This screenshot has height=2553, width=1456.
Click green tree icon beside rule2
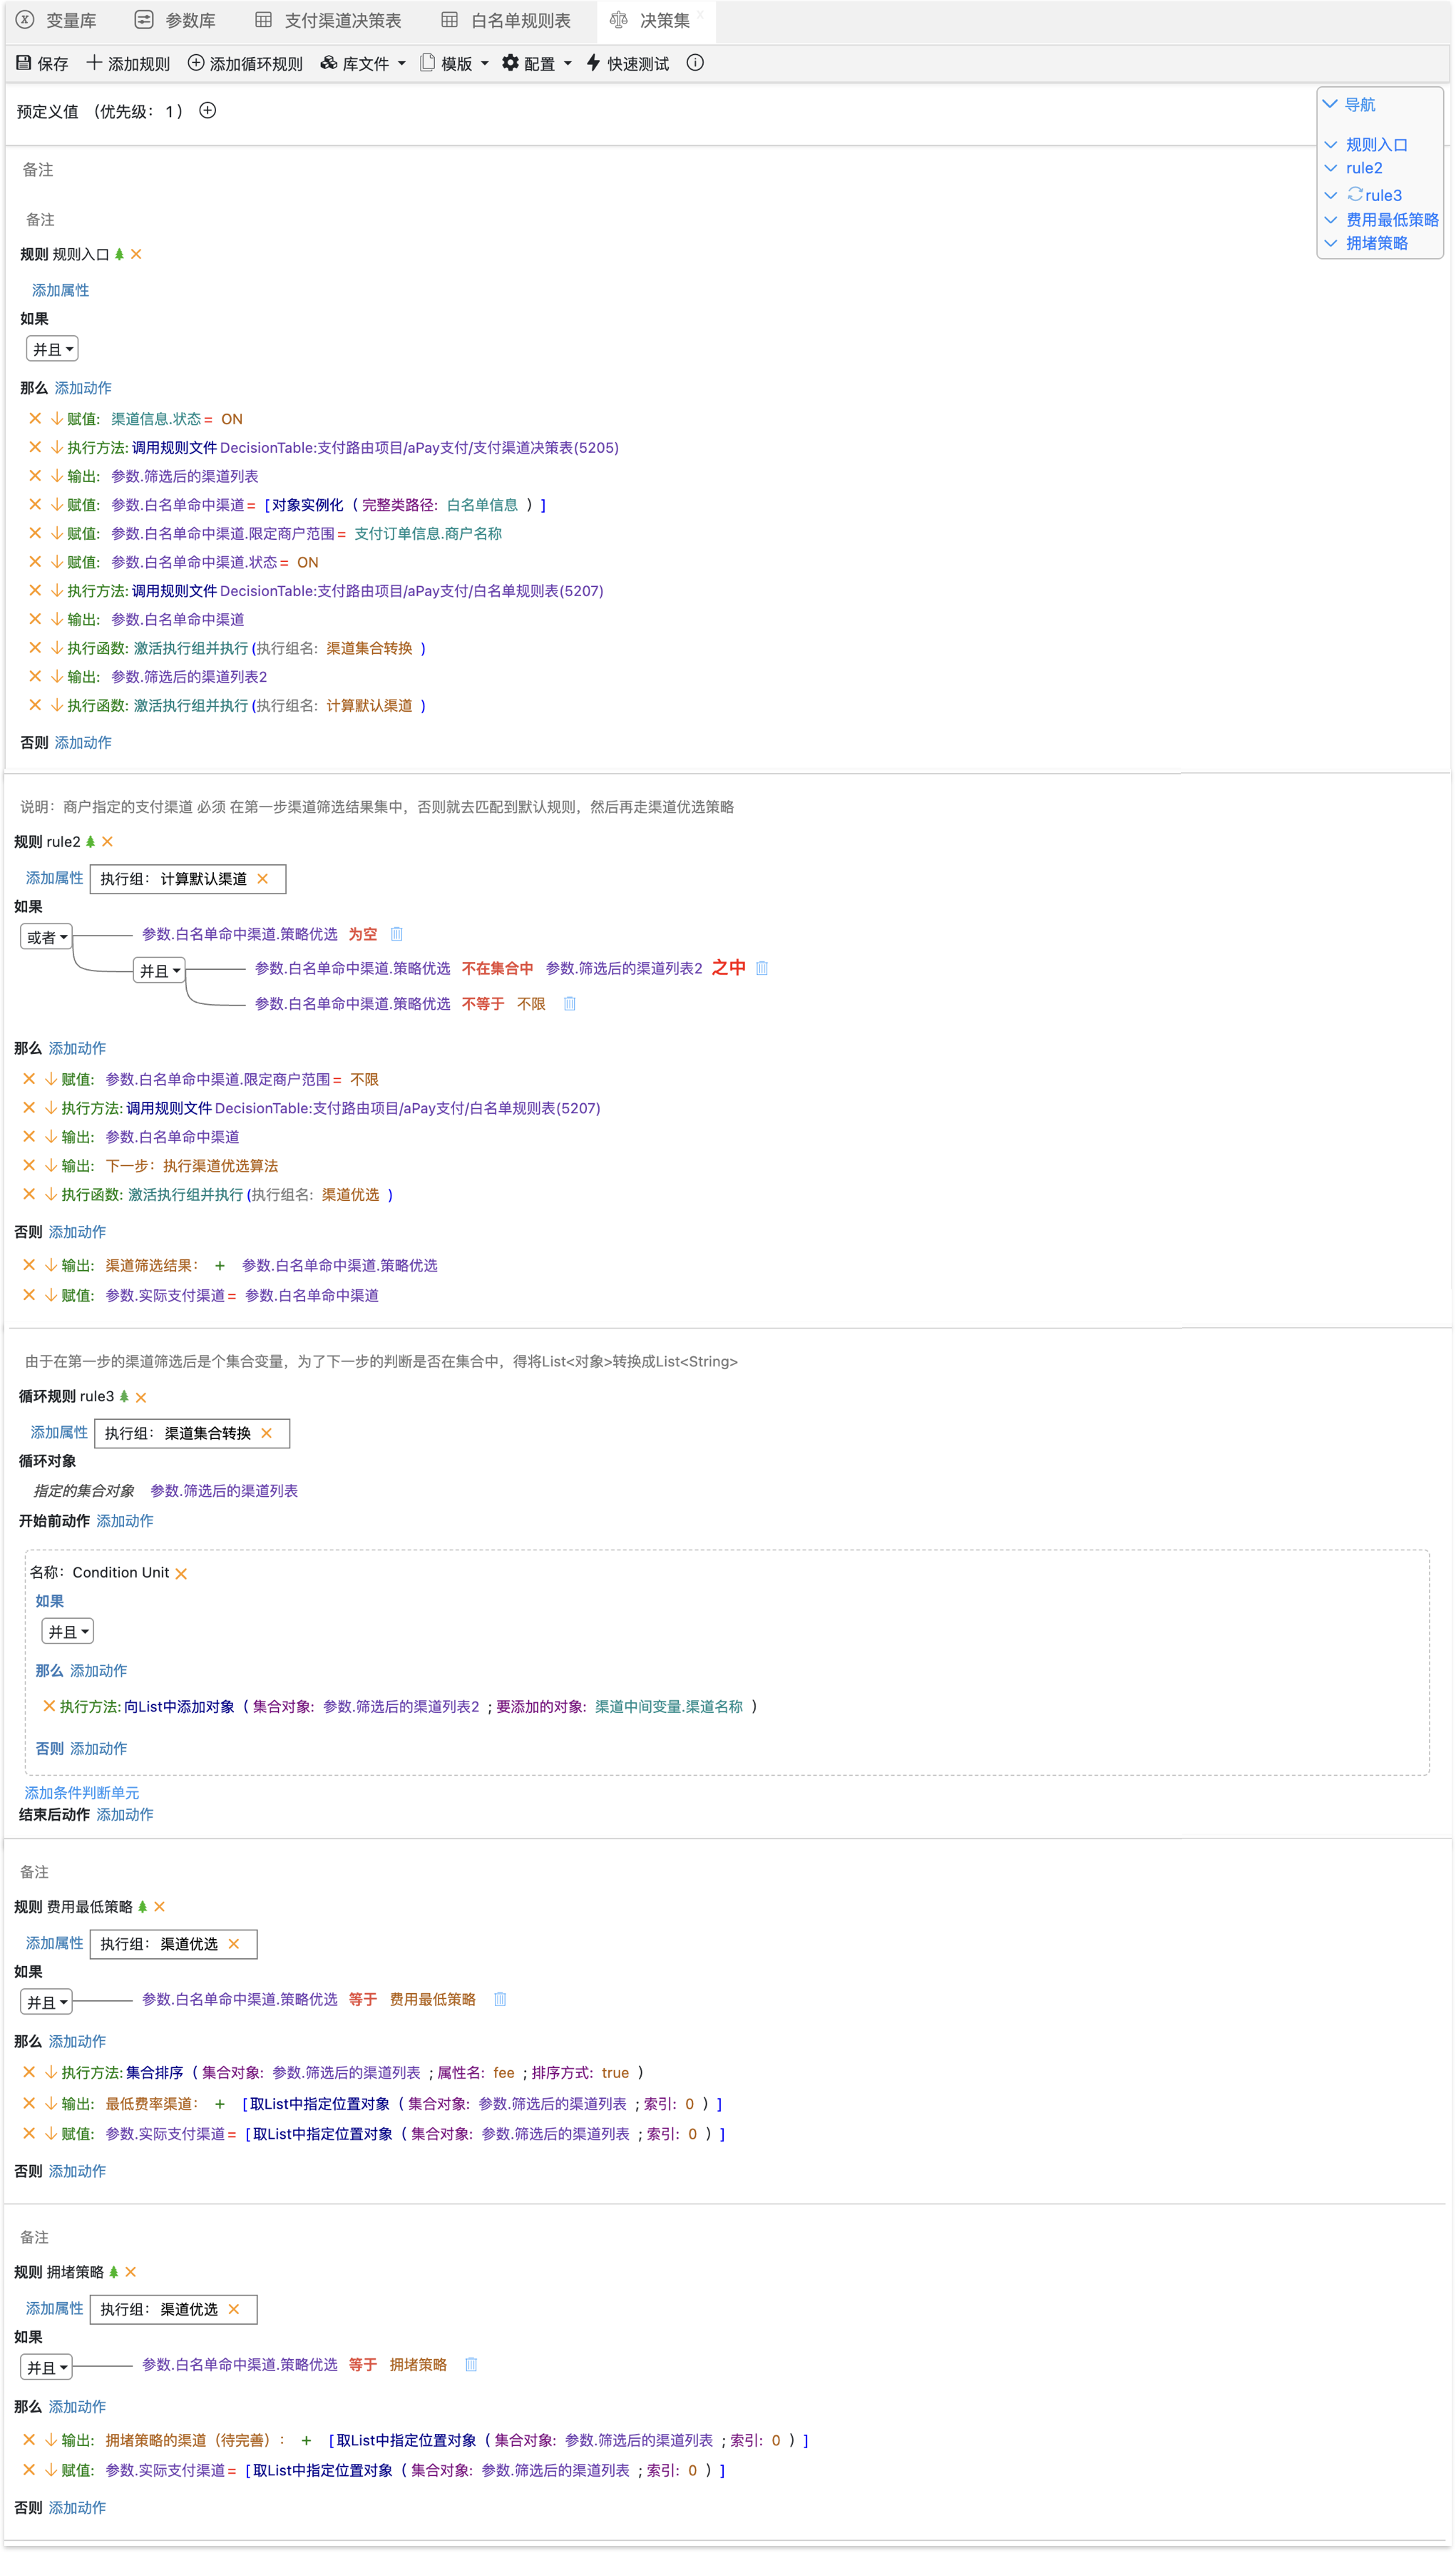coord(91,842)
